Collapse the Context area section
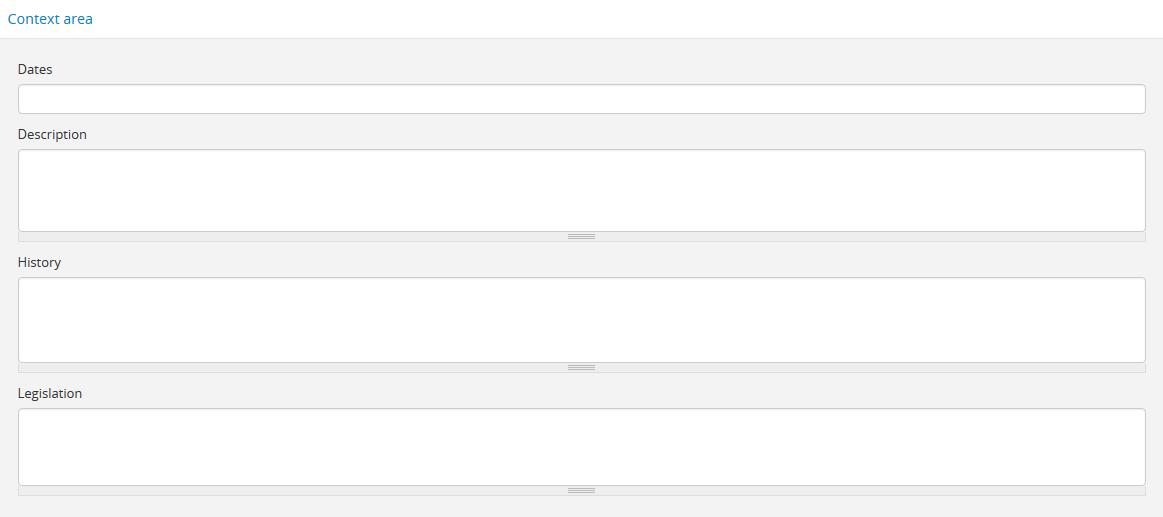Image resolution: width=1163 pixels, height=517 pixels. point(50,19)
